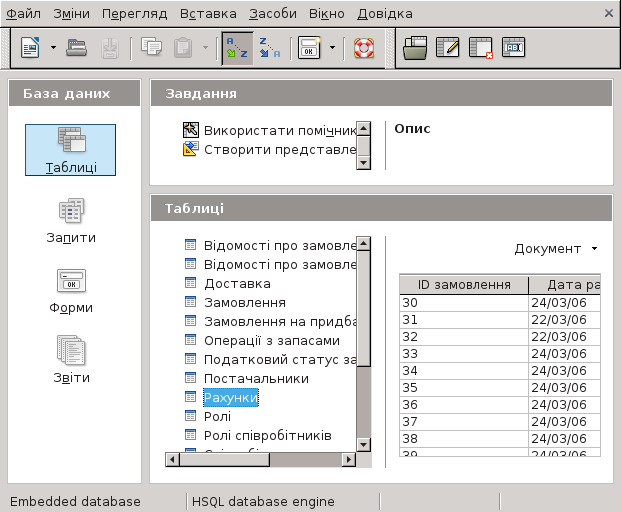
Task: Select the Замовлення table
Action: click(x=245, y=303)
